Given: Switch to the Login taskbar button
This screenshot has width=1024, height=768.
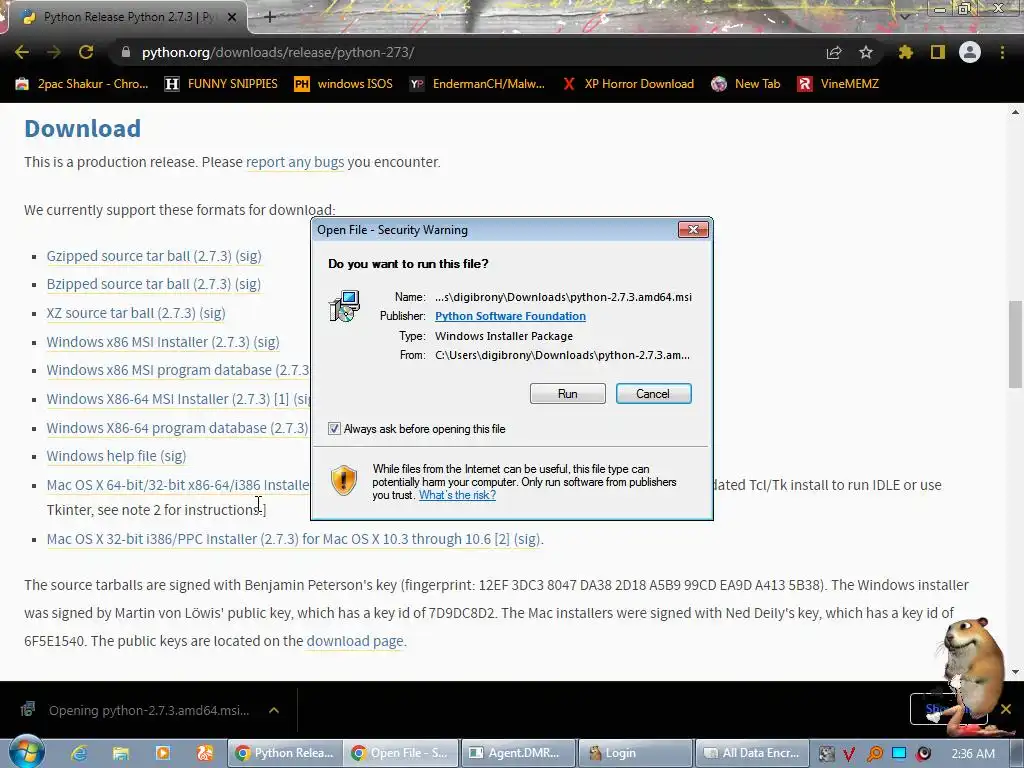Looking at the screenshot, I should [635, 753].
